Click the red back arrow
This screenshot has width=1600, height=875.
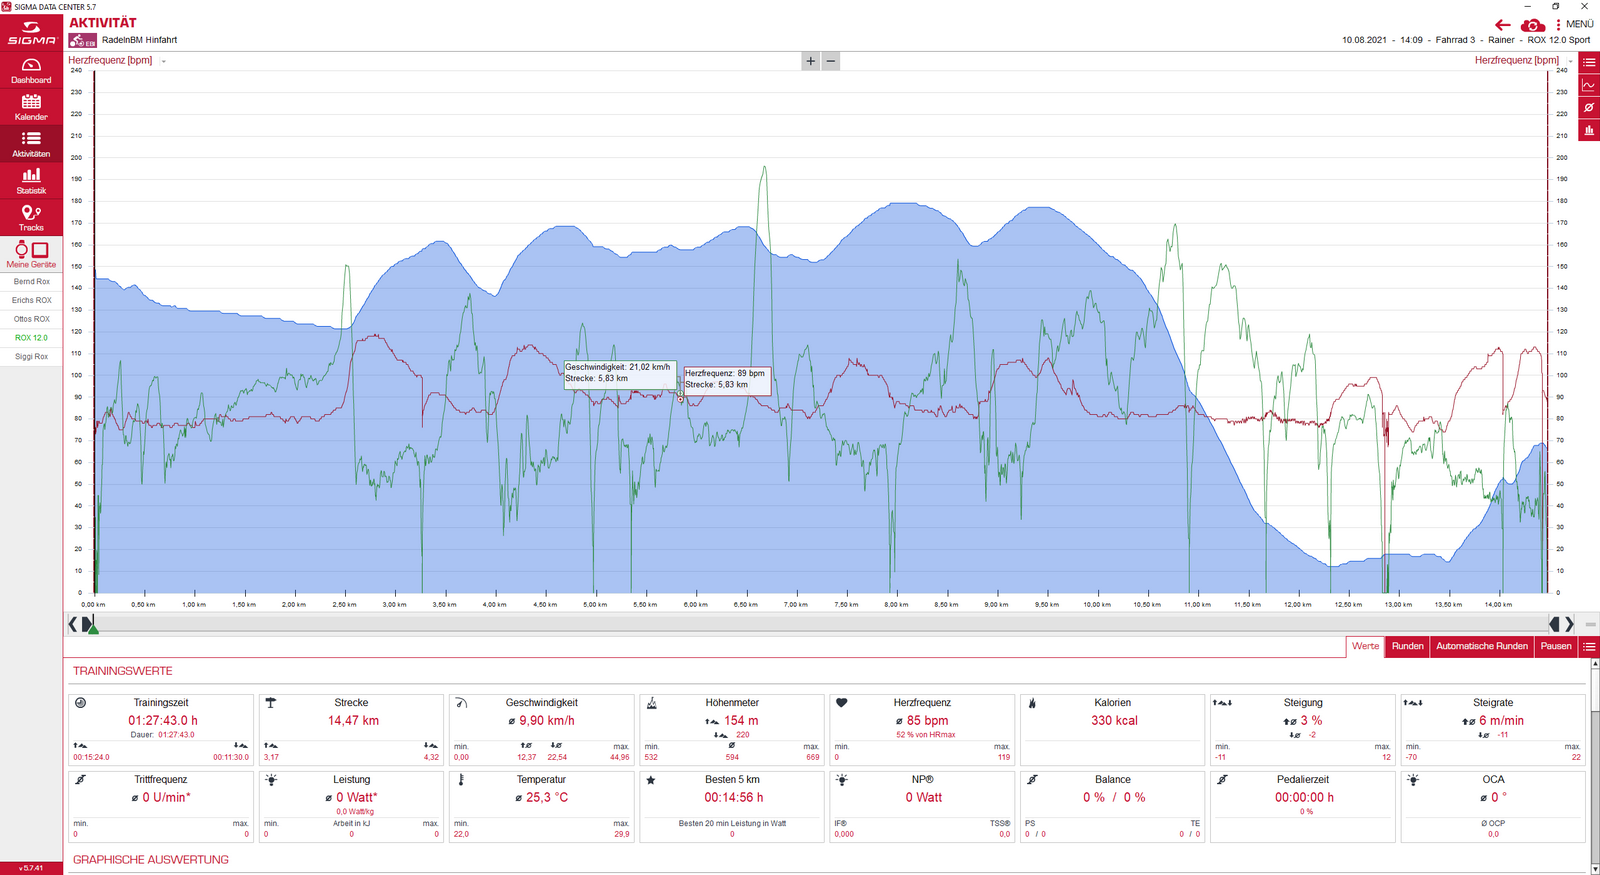click(1502, 25)
